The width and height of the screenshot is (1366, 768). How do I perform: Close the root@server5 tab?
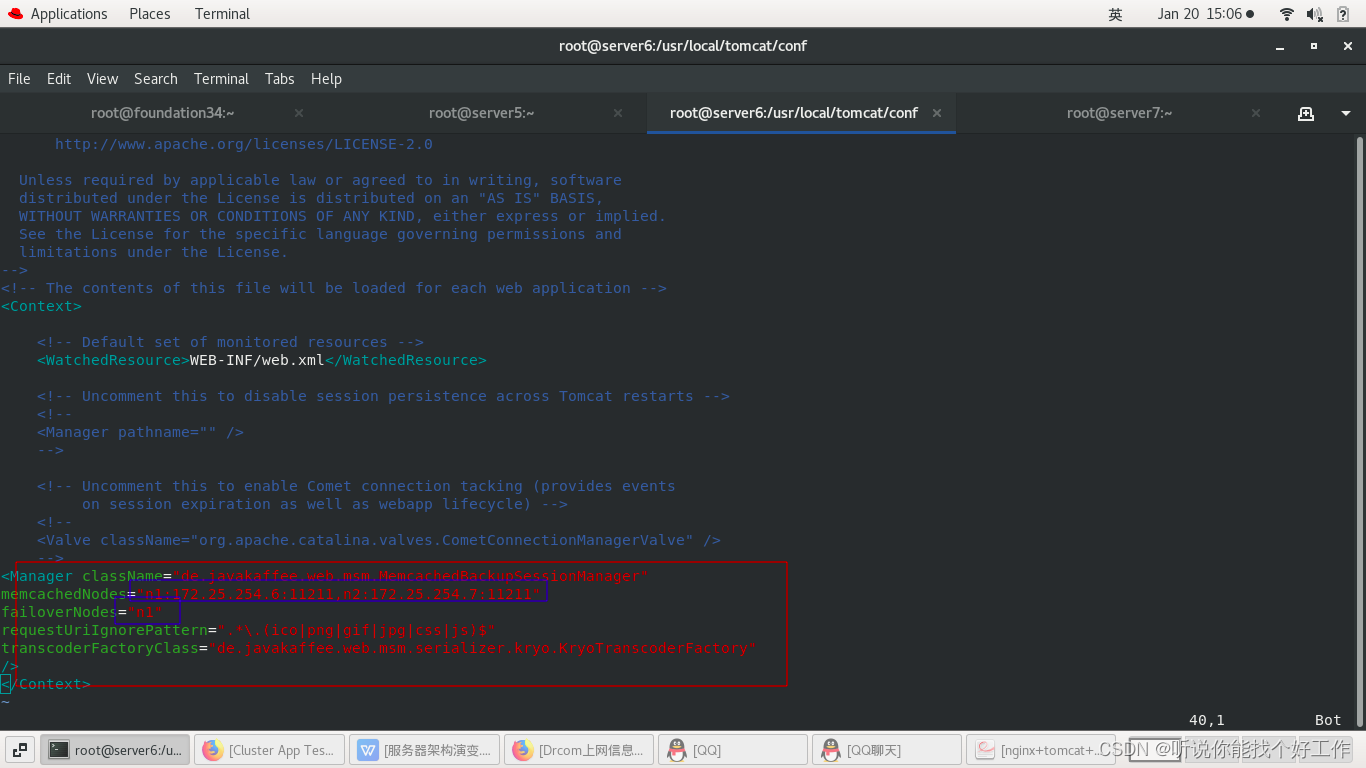point(617,113)
